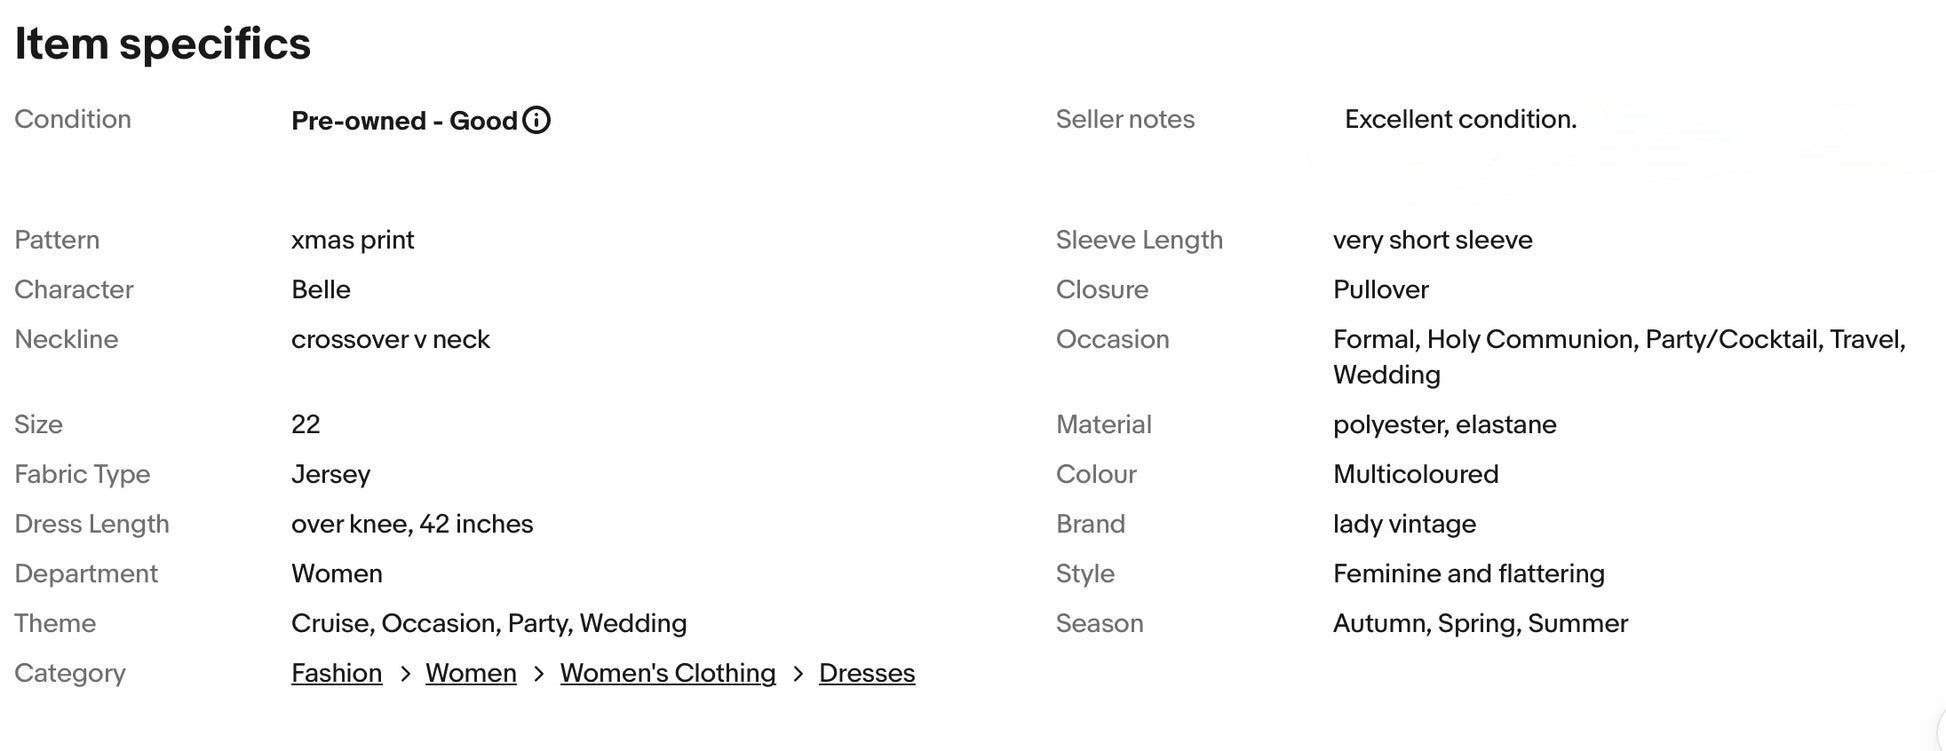Image resolution: width=1946 pixels, height=751 pixels.
Task: Click the chevron before Dresses breadcrumb
Action: click(798, 674)
